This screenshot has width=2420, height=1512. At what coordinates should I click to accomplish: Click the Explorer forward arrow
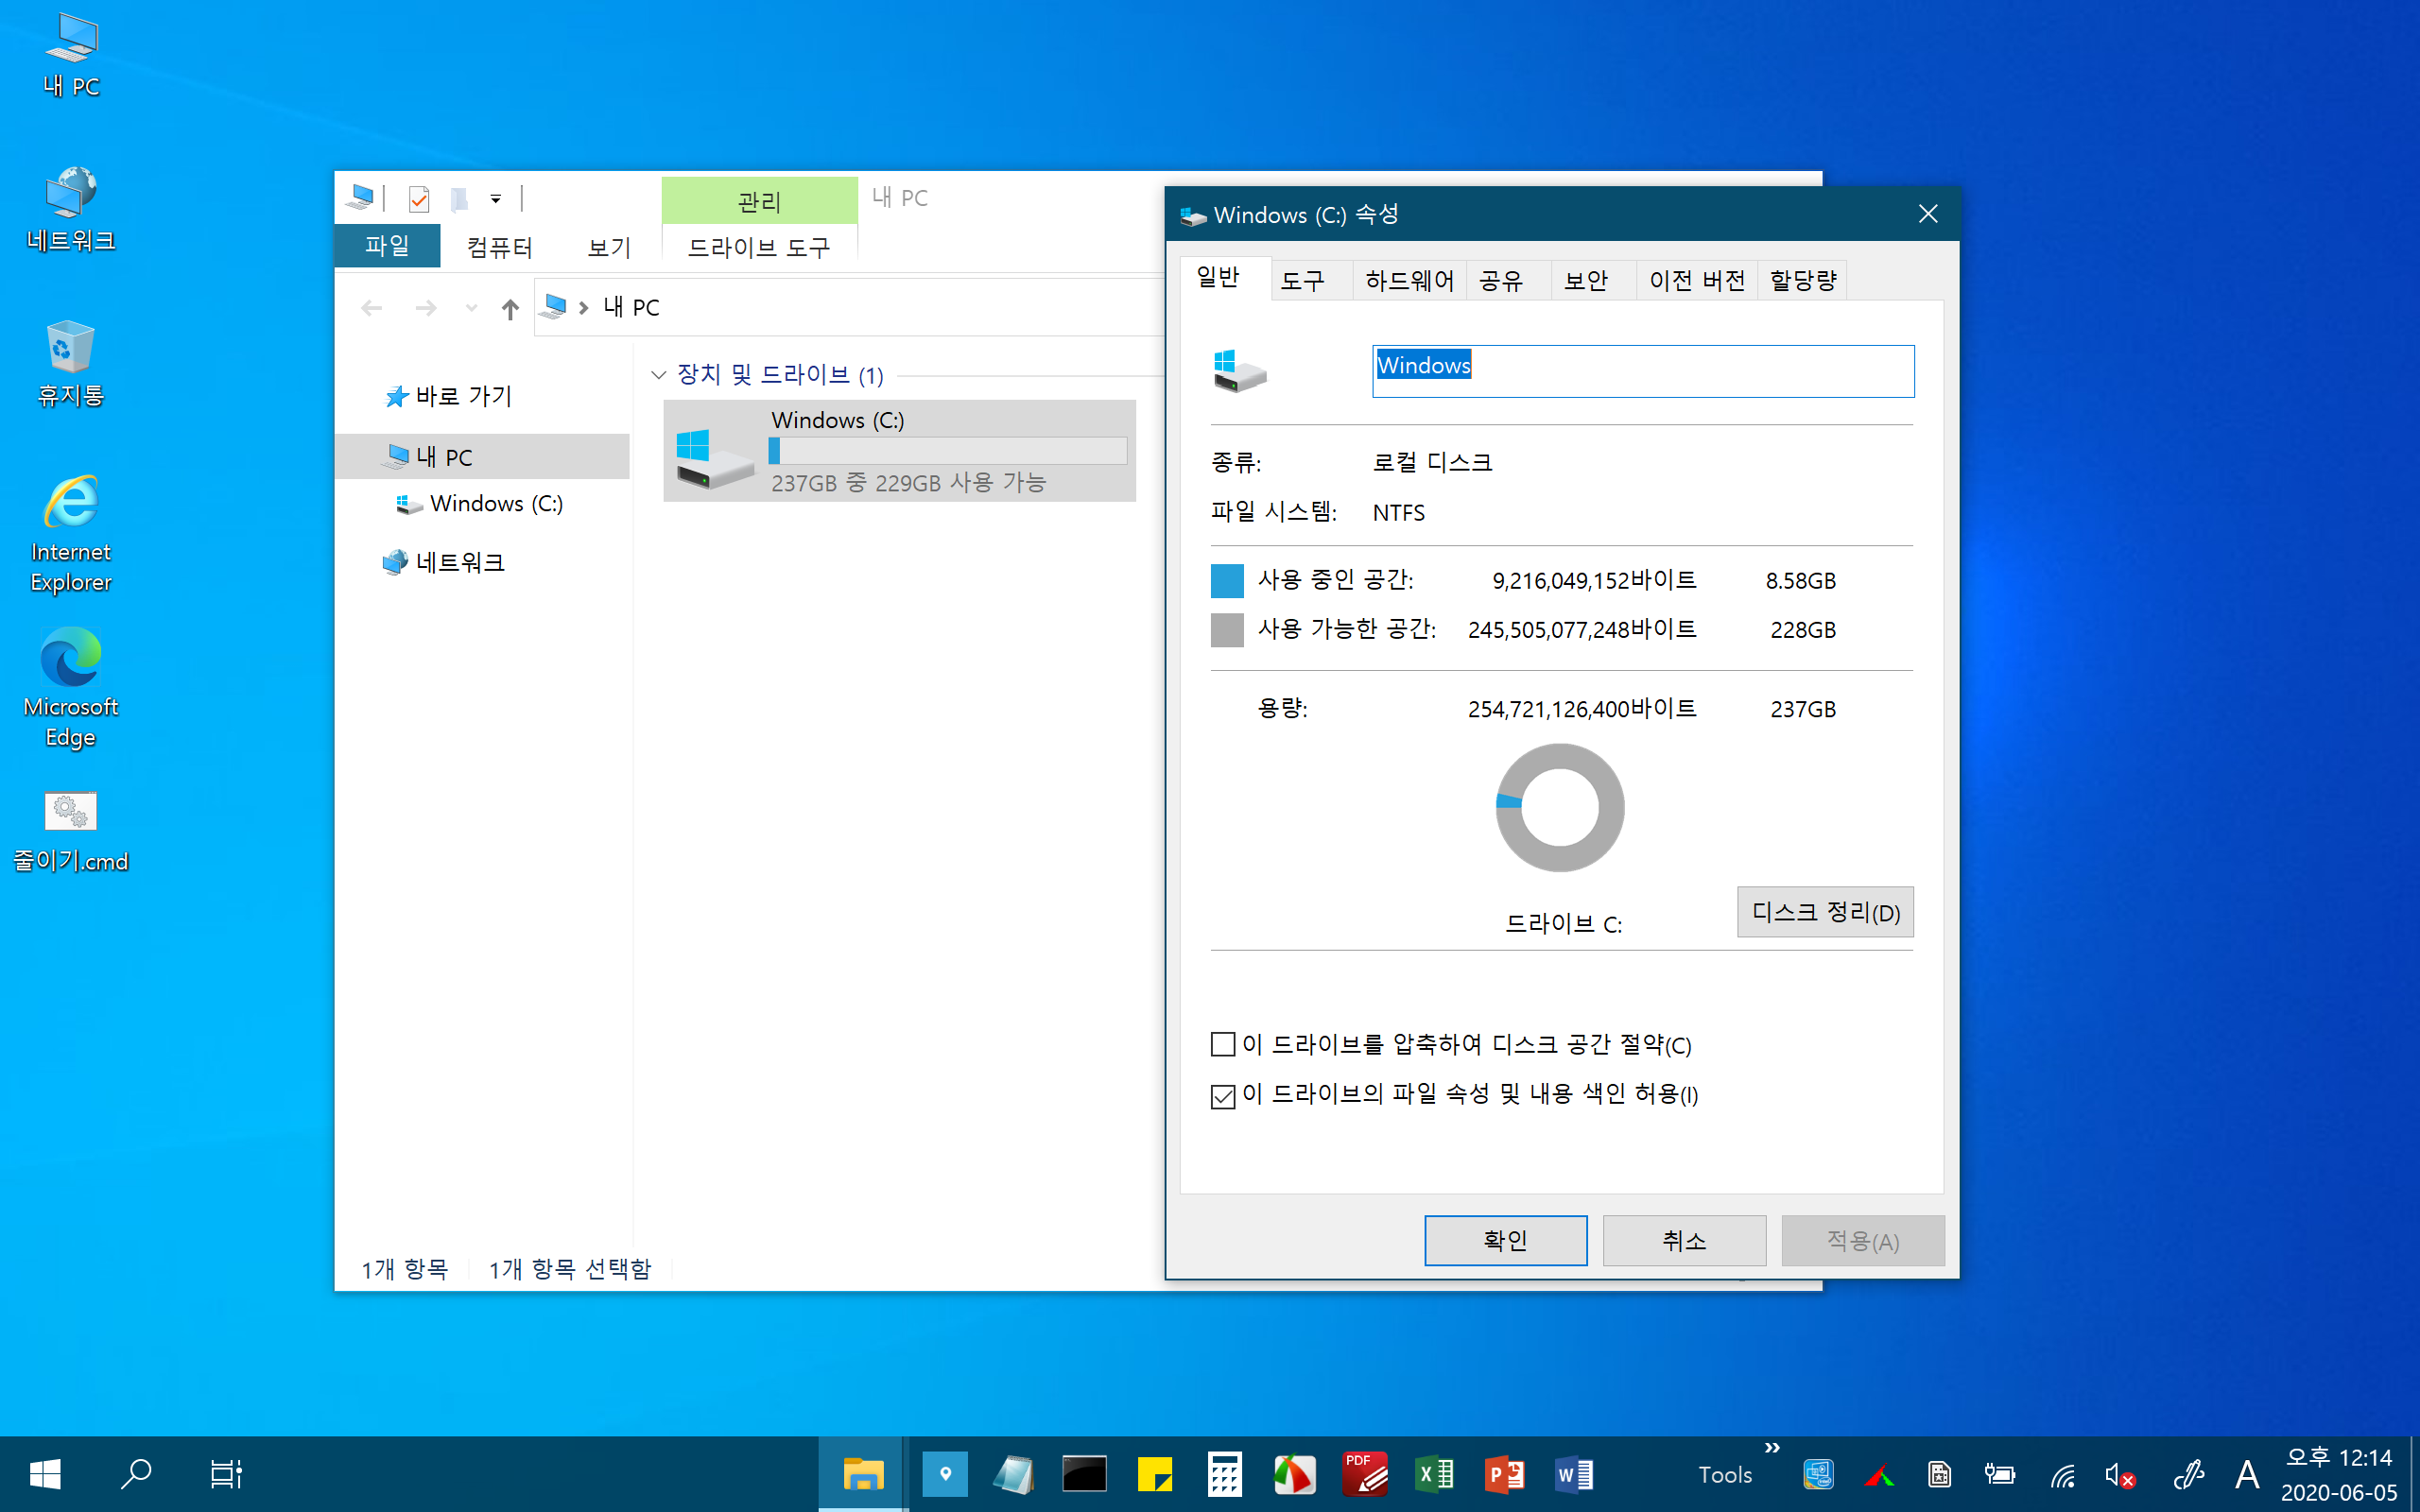[426, 308]
